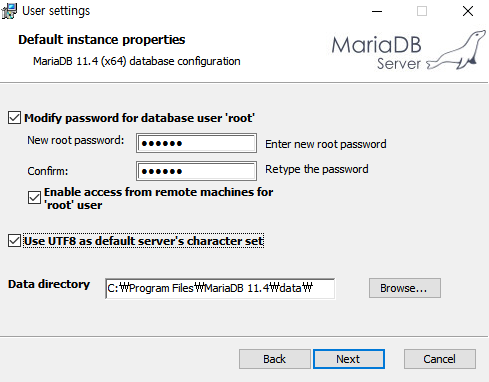Click the 'Use UTF8' checkbox label text
Viewport: 489px width, 382px height.
[x=144, y=241]
